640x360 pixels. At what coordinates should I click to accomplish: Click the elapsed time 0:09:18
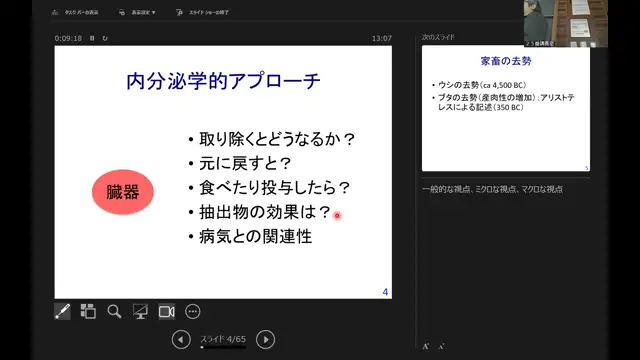tap(68, 38)
